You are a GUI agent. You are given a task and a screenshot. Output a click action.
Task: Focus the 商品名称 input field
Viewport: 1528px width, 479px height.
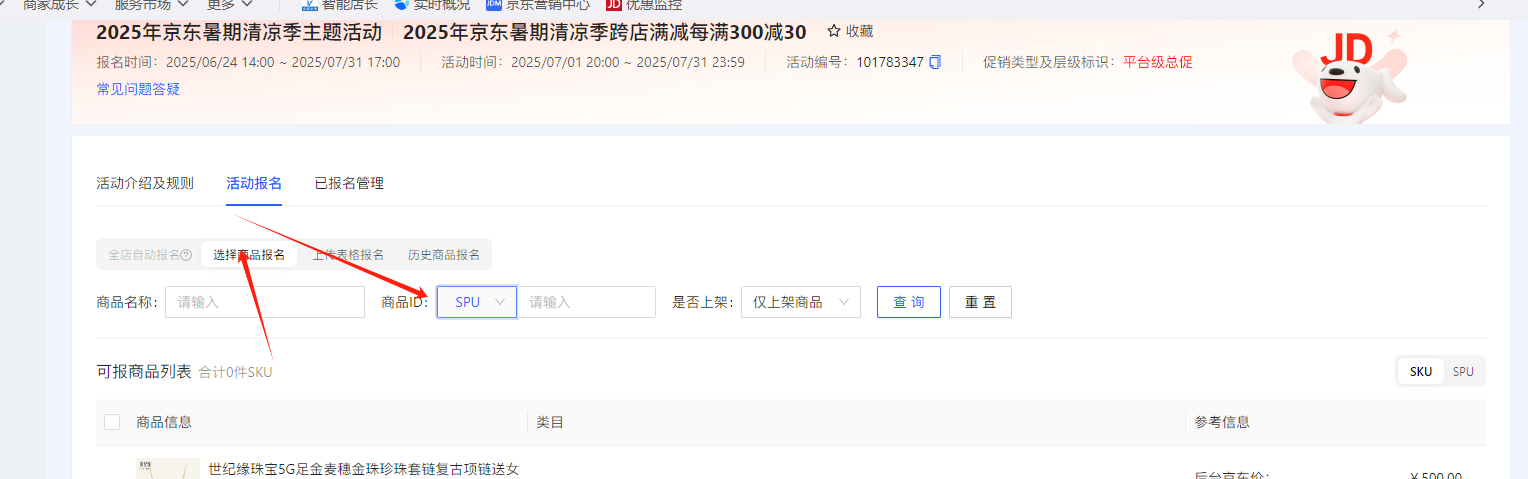tap(265, 302)
